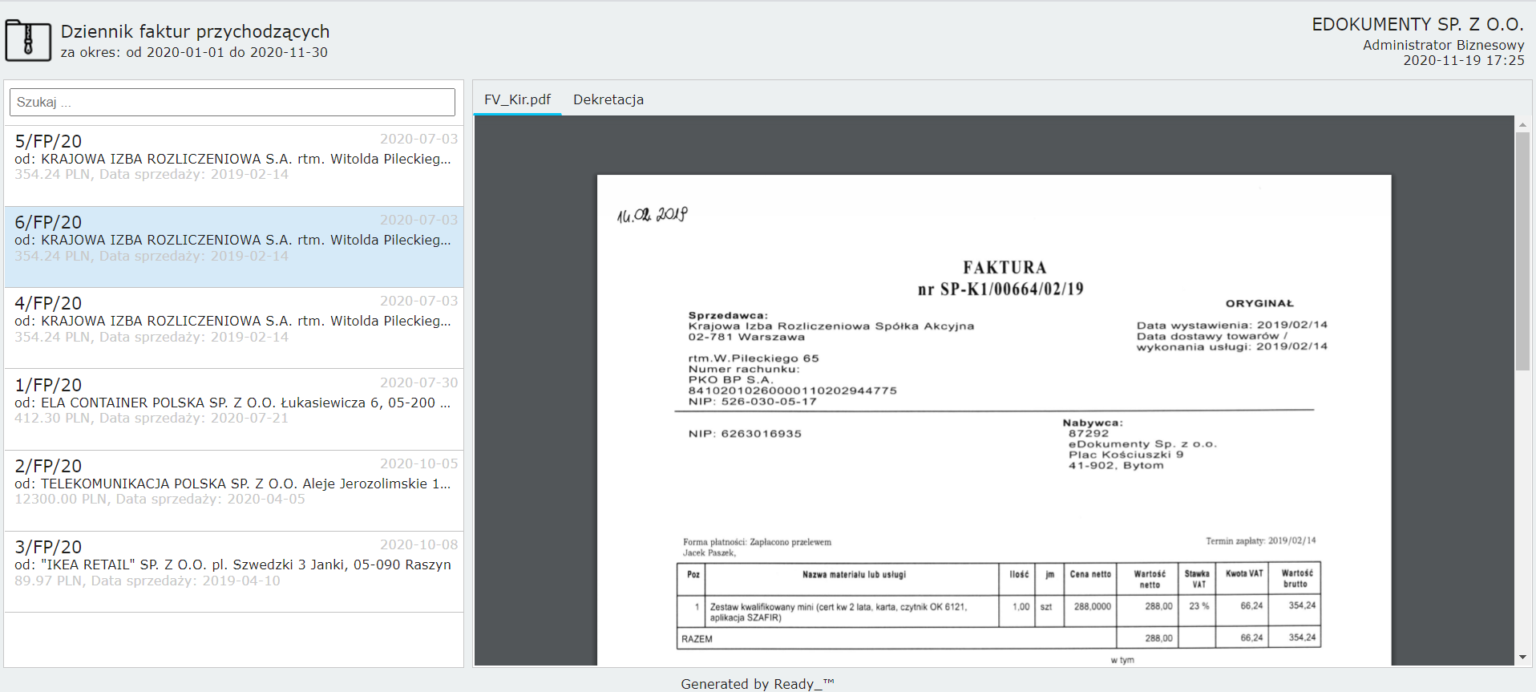Click the ORYGINAŁ label in the PDF

(x=1259, y=303)
